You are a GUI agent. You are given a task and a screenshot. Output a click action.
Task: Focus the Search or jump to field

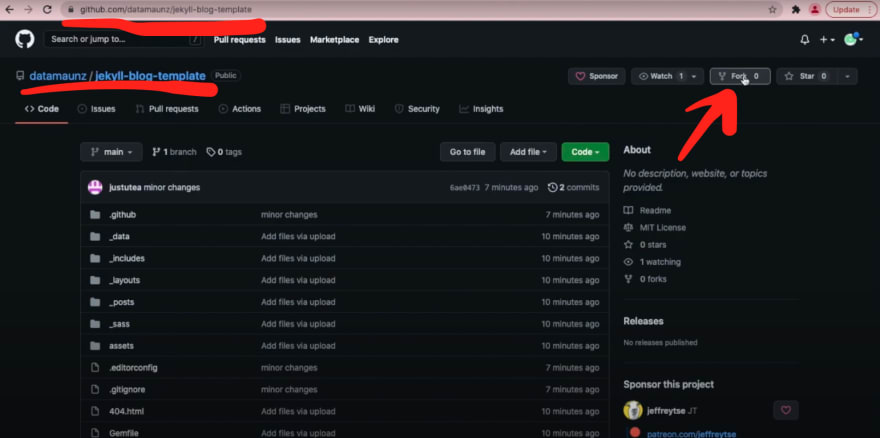[x=123, y=39]
